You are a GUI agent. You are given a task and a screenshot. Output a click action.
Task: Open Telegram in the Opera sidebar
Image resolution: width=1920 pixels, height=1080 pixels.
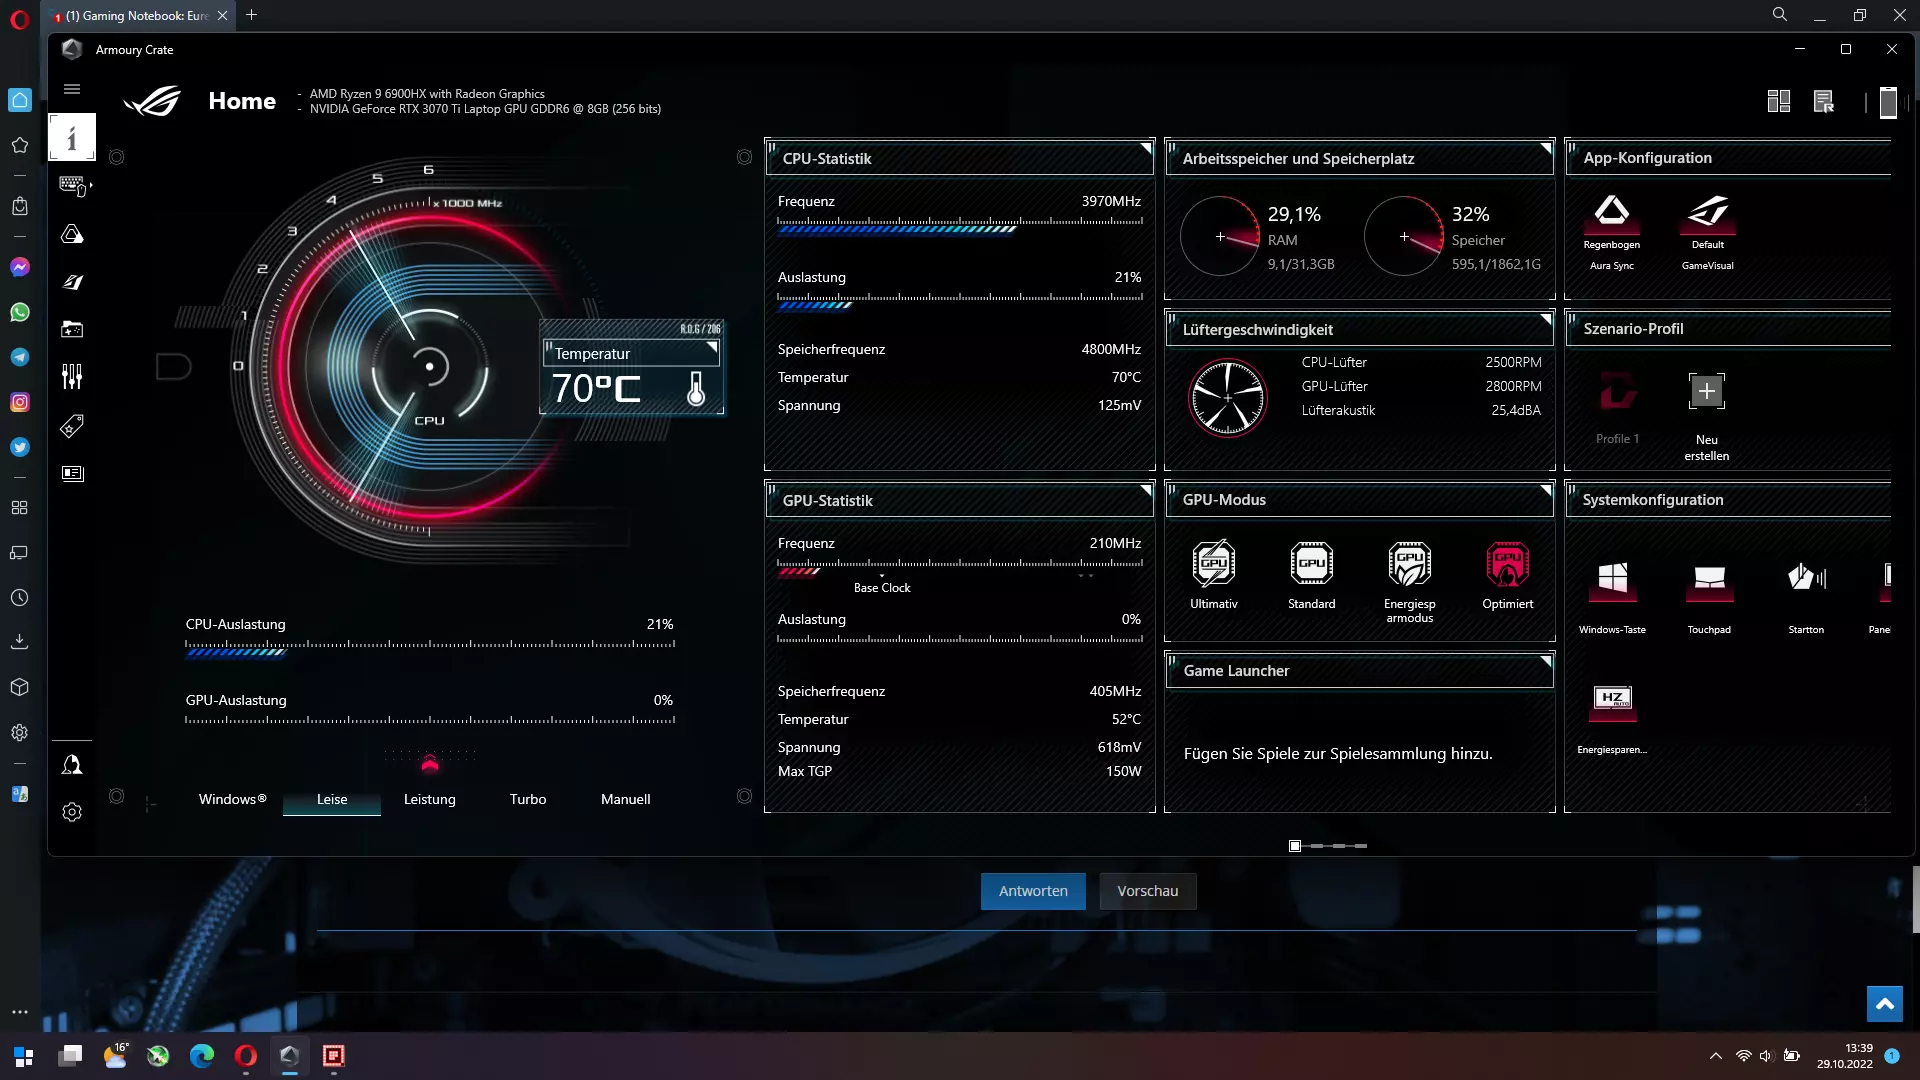(20, 357)
